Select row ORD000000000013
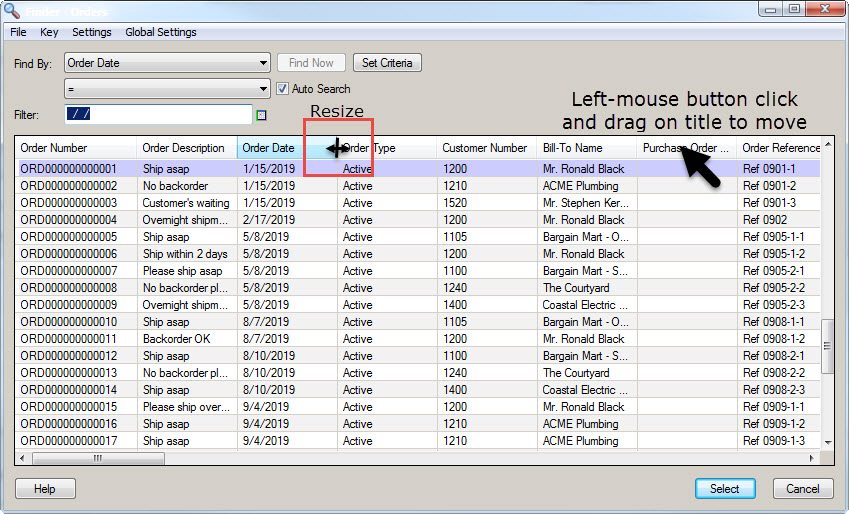The height and width of the screenshot is (514, 849). pos(417,373)
